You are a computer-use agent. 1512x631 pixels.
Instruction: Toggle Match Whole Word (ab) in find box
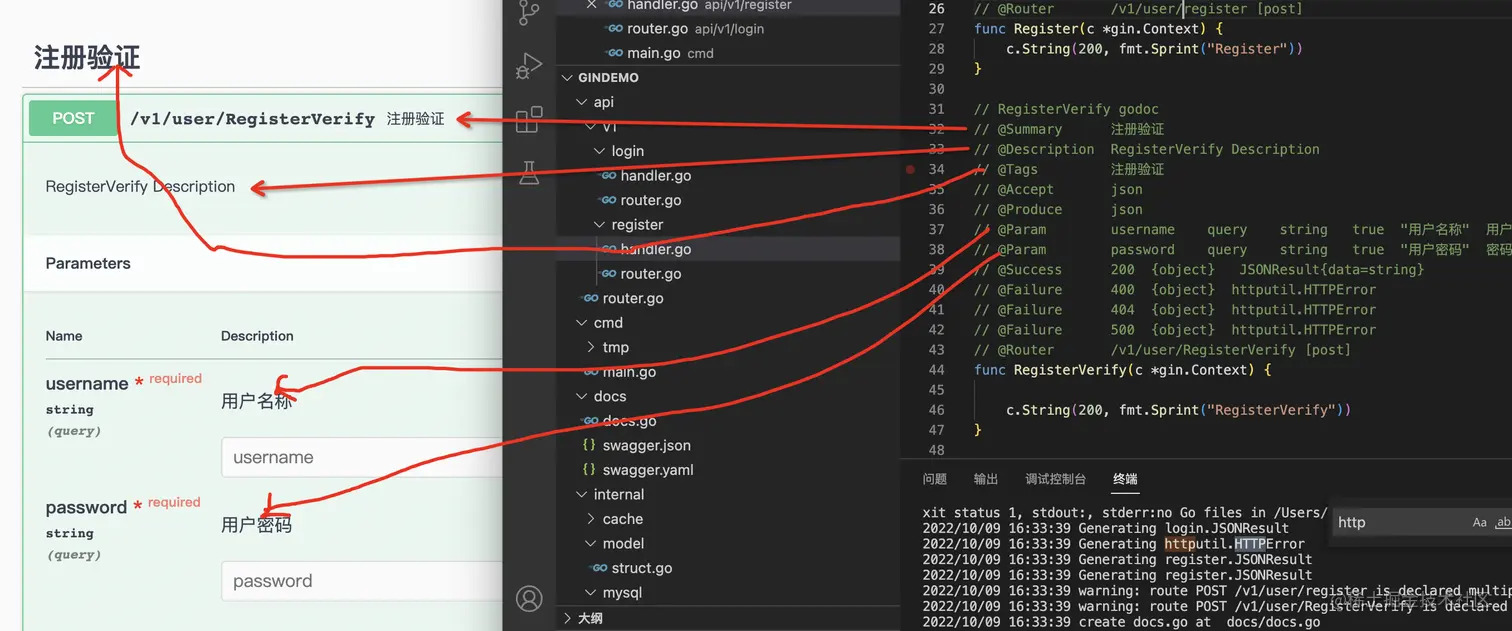[1502, 522]
